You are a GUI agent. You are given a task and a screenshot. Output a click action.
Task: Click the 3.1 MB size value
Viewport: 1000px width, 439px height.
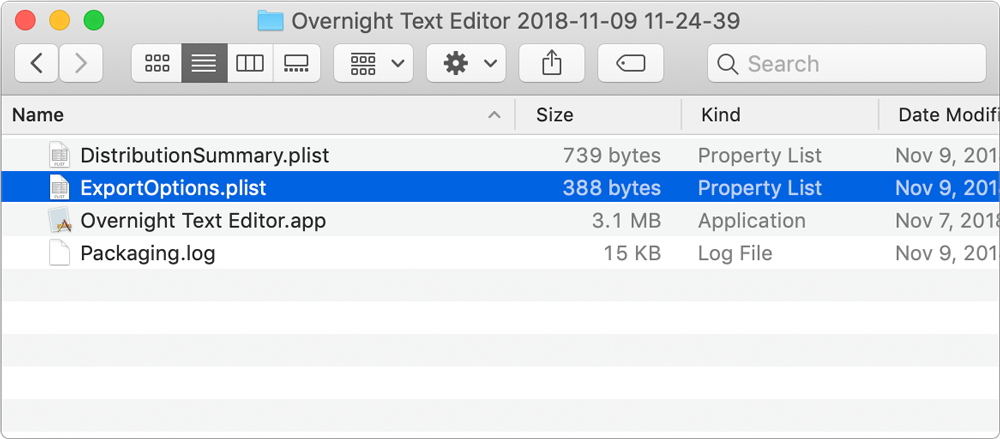626,221
